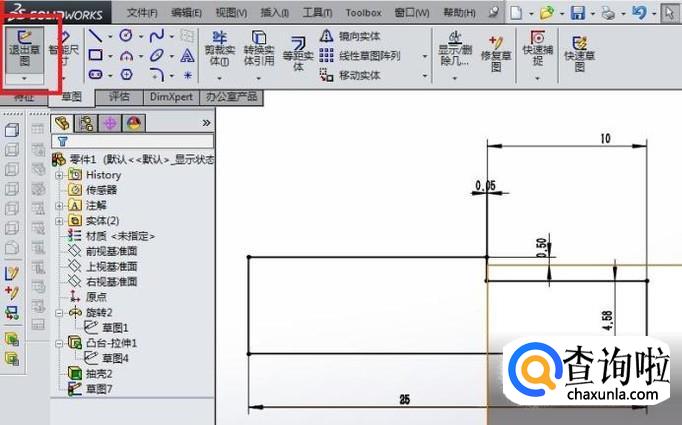Select the 25 dimension in the sketch

pos(405,399)
